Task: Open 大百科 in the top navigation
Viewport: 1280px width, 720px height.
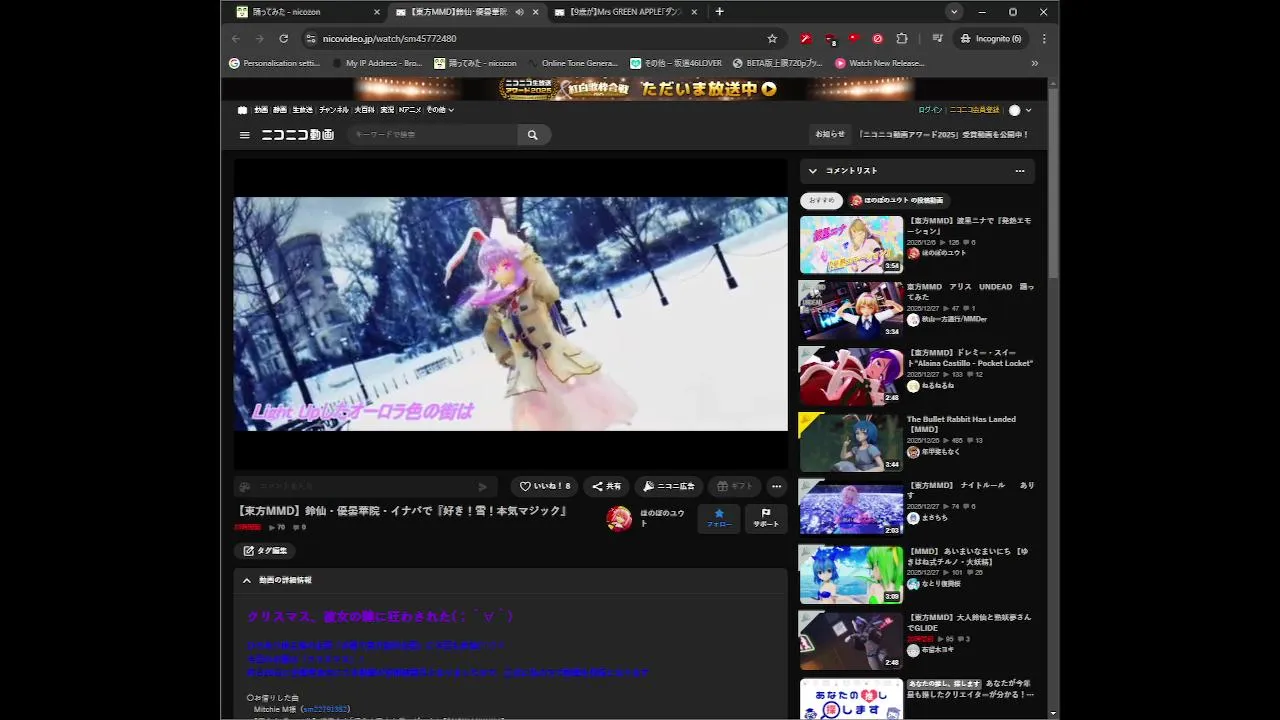Action: coord(364,110)
